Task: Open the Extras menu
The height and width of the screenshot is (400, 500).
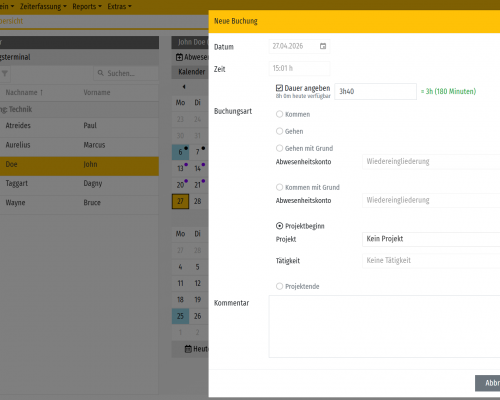Action: (x=119, y=6)
